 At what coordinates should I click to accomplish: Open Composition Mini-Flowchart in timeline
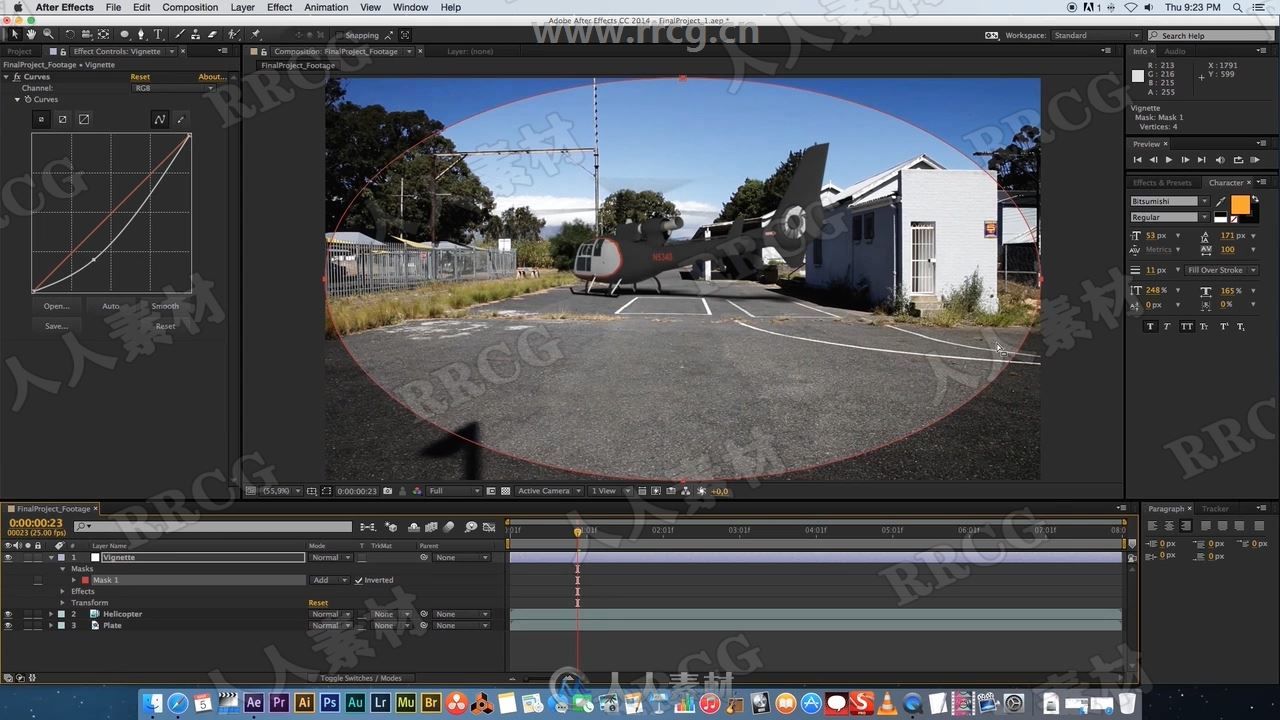tap(367, 527)
